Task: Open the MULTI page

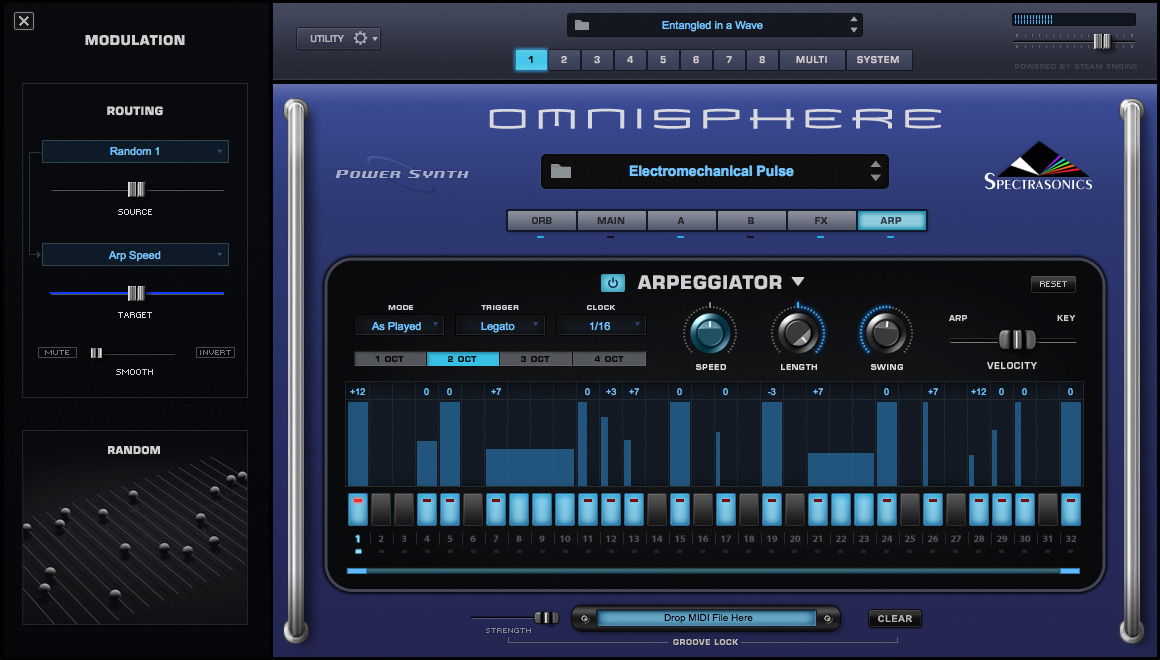Action: pos(812,60)
